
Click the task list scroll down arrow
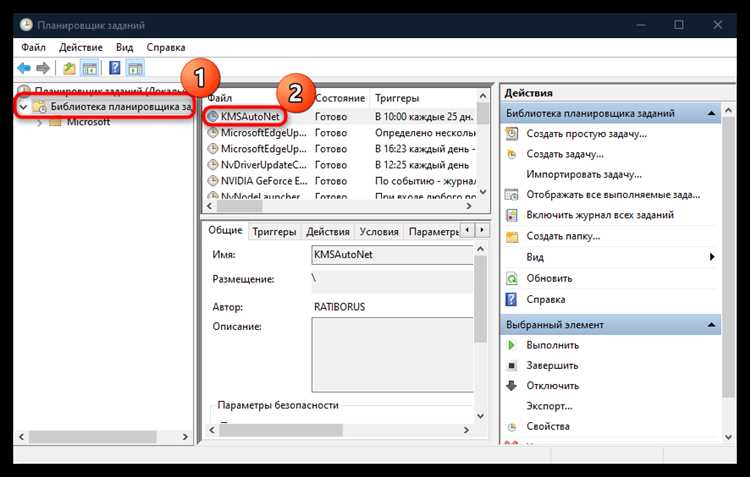tap(483, 192)
